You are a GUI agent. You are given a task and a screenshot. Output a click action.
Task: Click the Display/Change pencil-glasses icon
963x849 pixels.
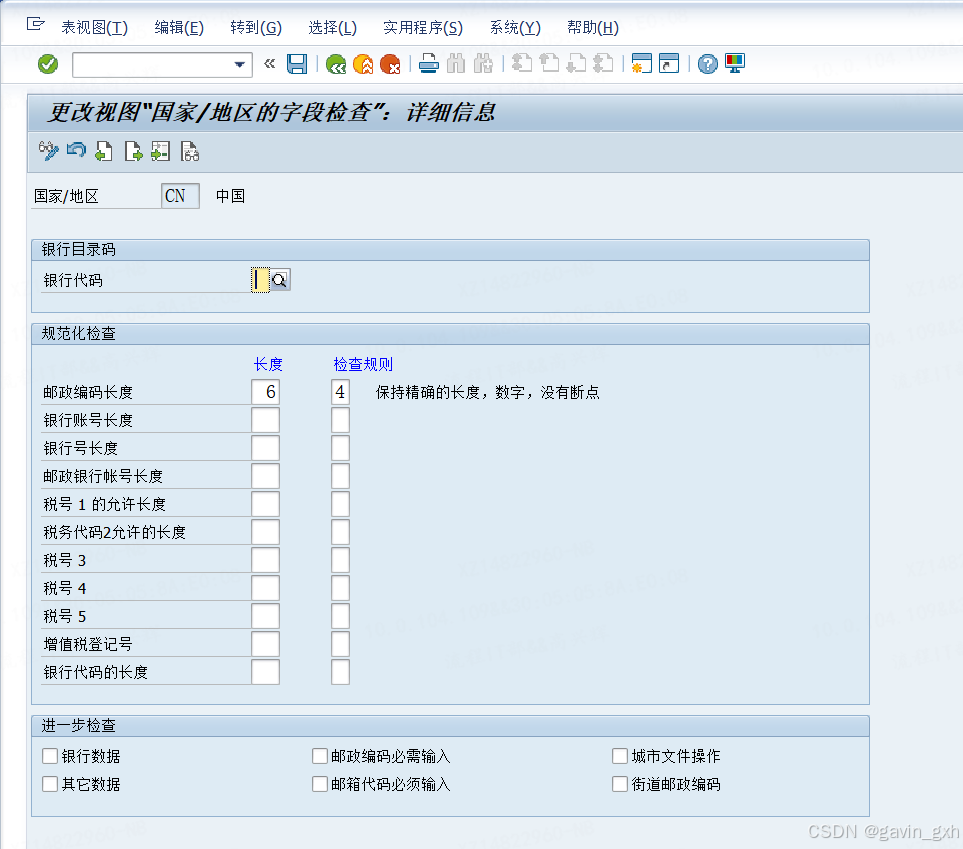click(47, 151)
